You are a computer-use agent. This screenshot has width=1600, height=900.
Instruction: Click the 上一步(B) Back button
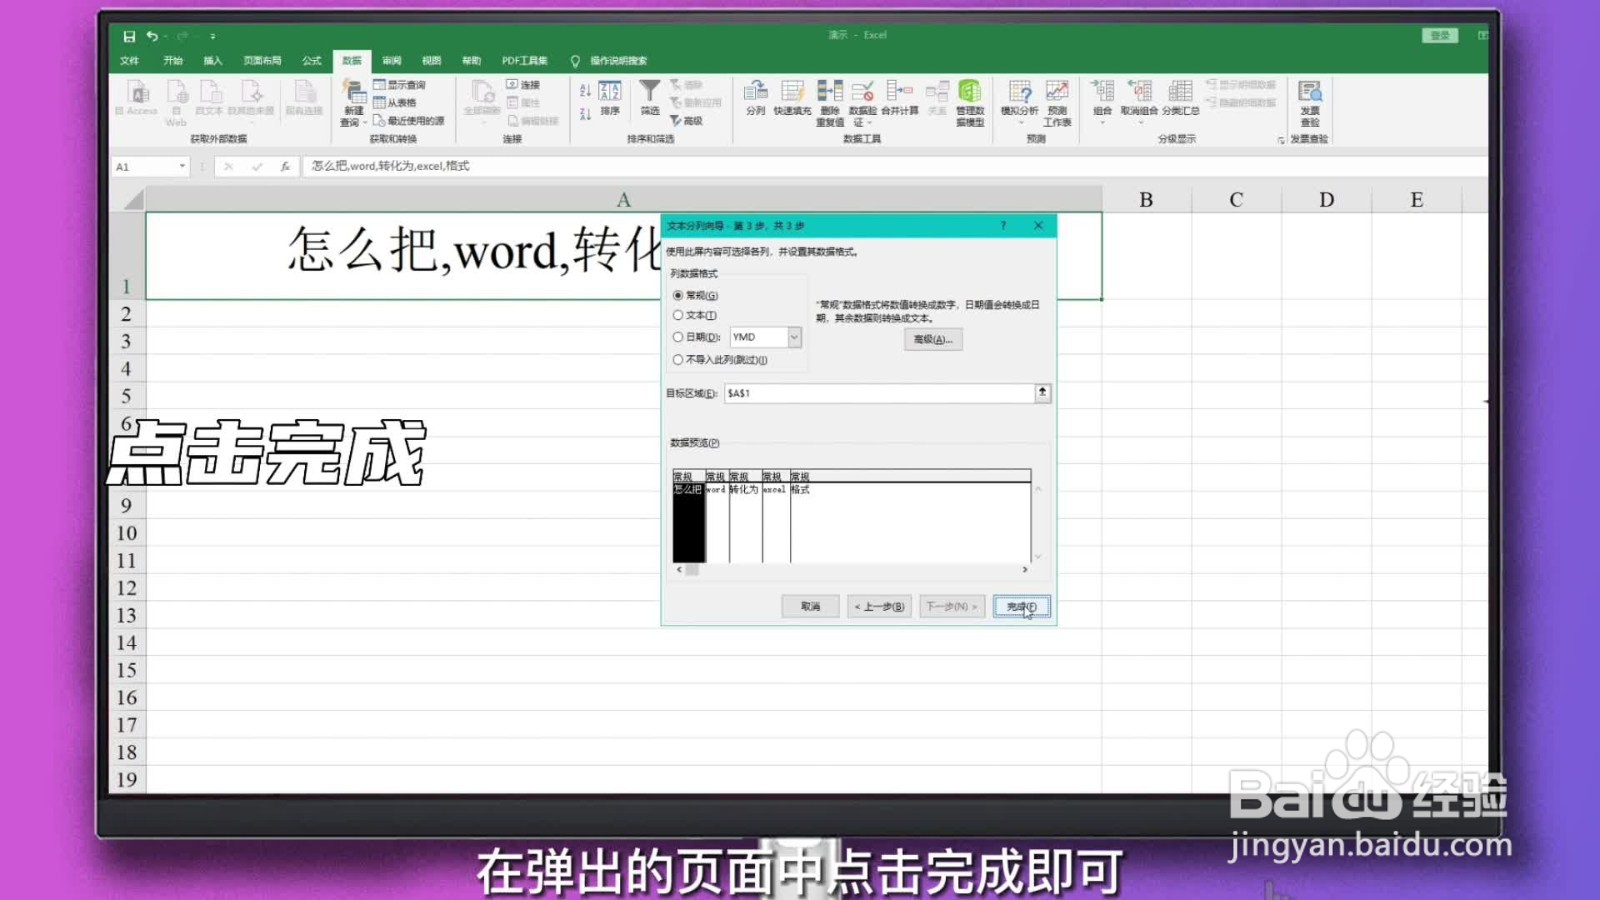point(879,607)
